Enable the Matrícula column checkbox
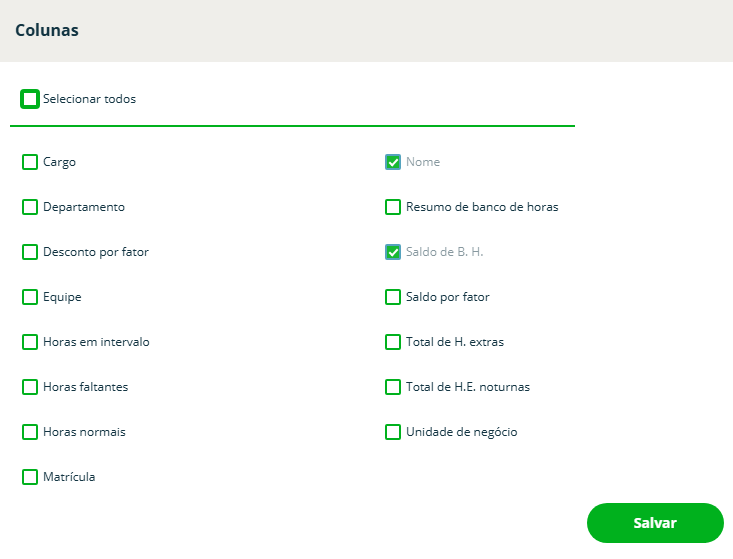733x559 pixels. point(30,477)
